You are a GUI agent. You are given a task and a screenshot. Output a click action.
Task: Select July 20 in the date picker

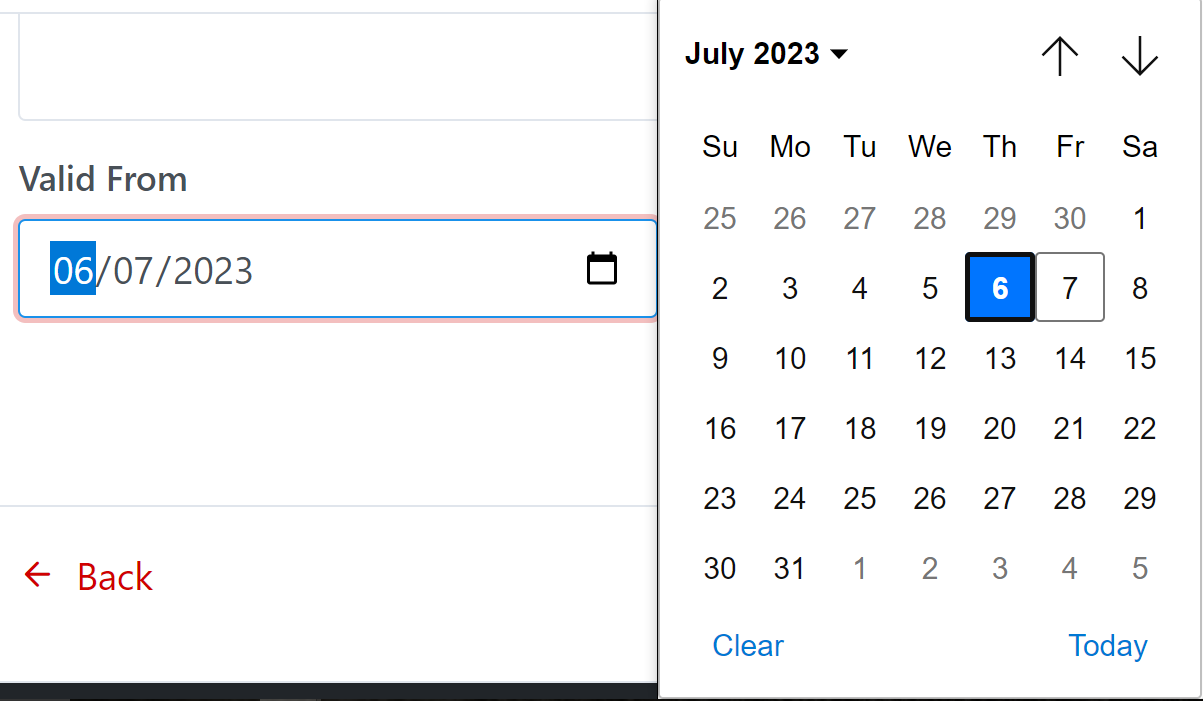pos(1000,428)
